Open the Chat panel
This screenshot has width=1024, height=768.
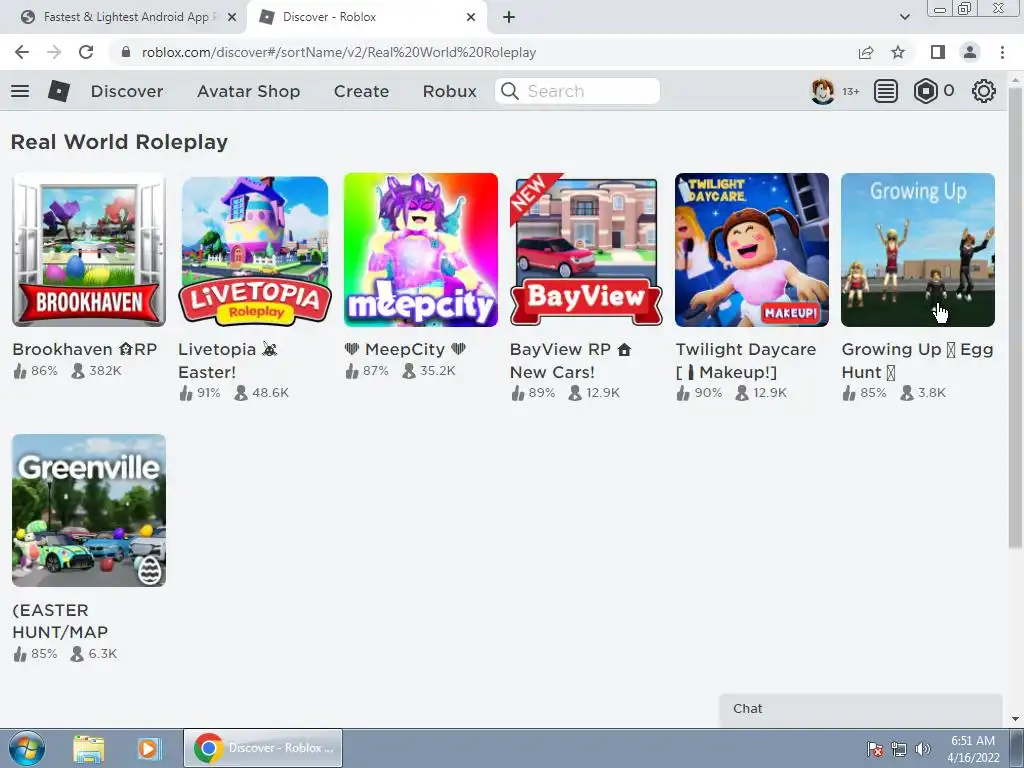tap(860, 709)
